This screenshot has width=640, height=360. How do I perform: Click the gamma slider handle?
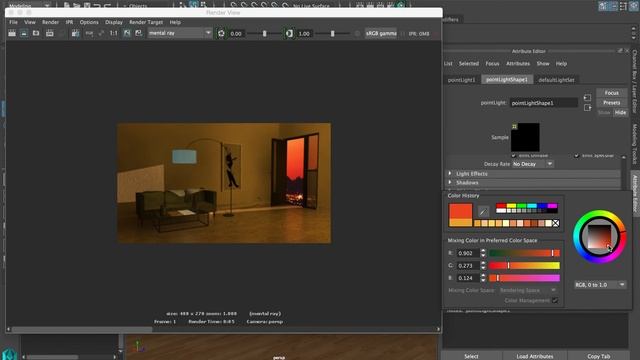(x=332, y=33)
